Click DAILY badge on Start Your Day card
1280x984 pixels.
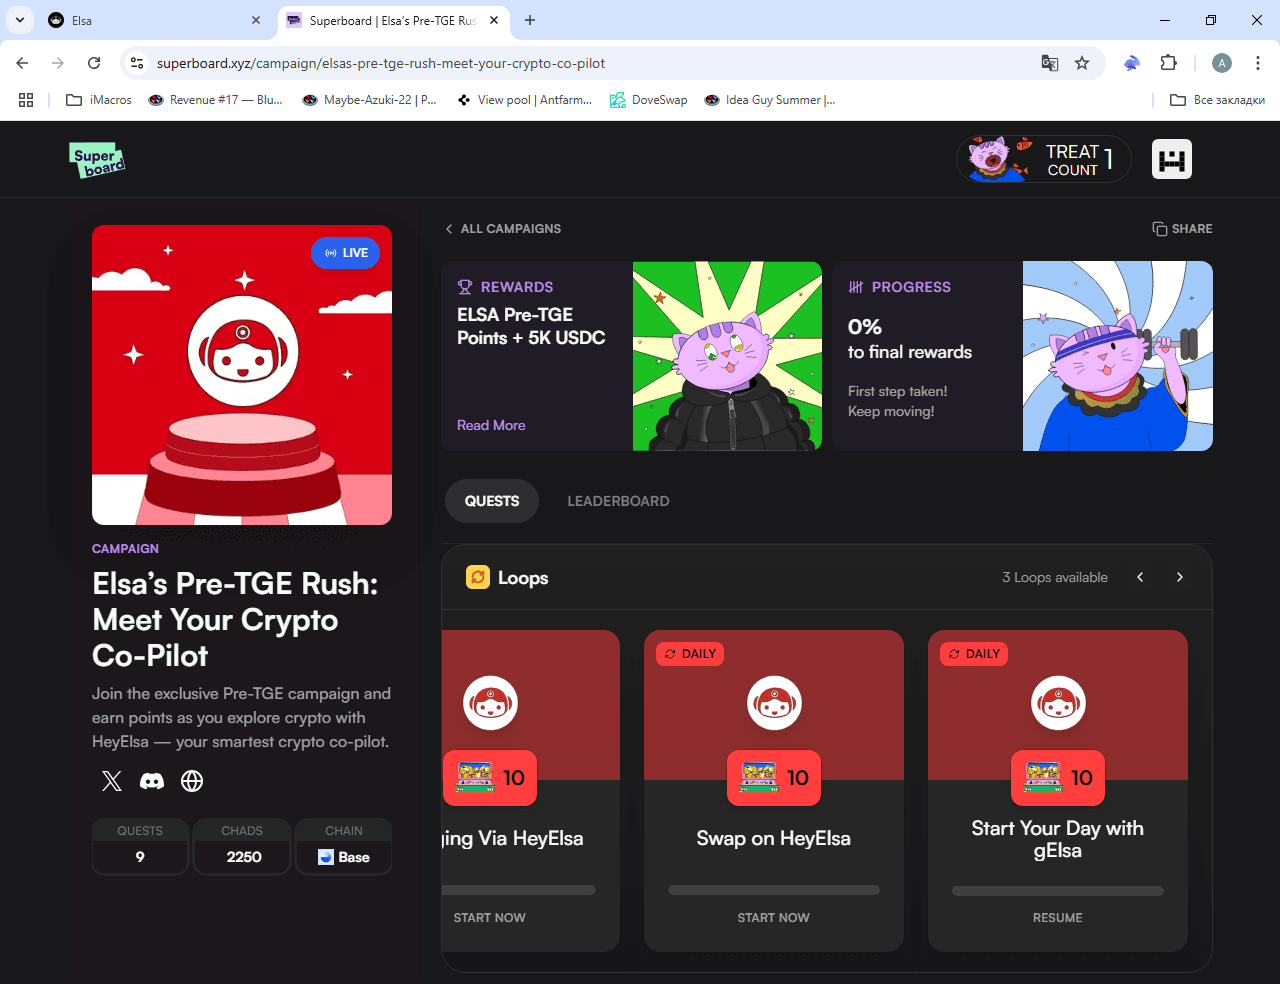pyautogui.click(x=974, y=654)
